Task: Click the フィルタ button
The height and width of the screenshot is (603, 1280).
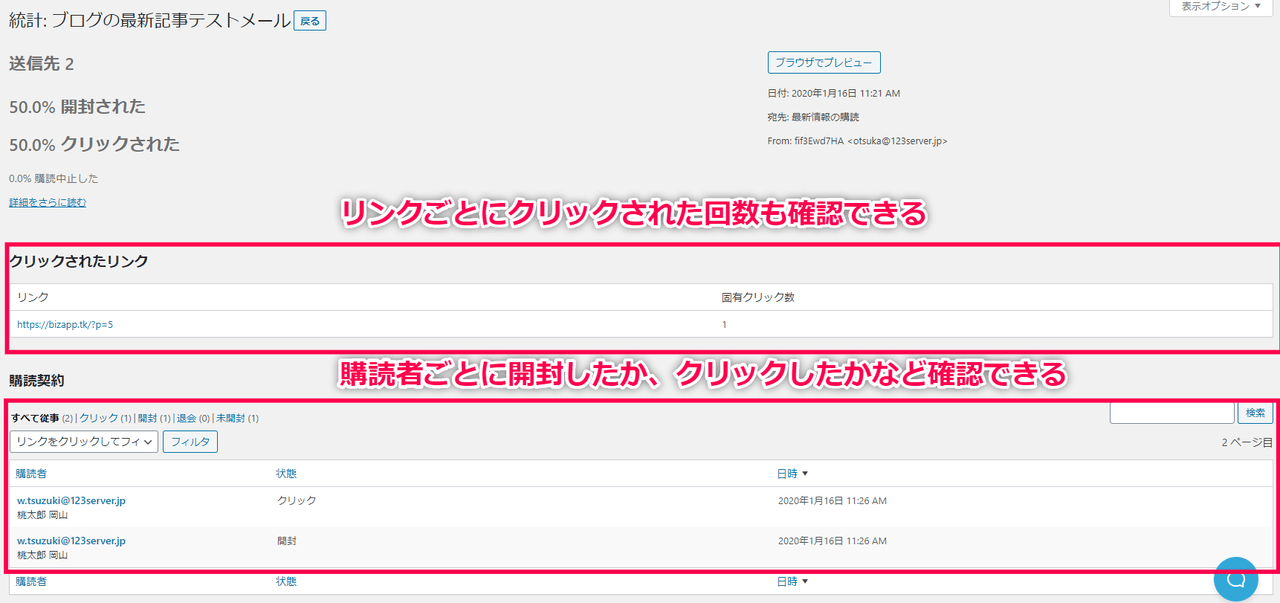Action: (190, 441)
